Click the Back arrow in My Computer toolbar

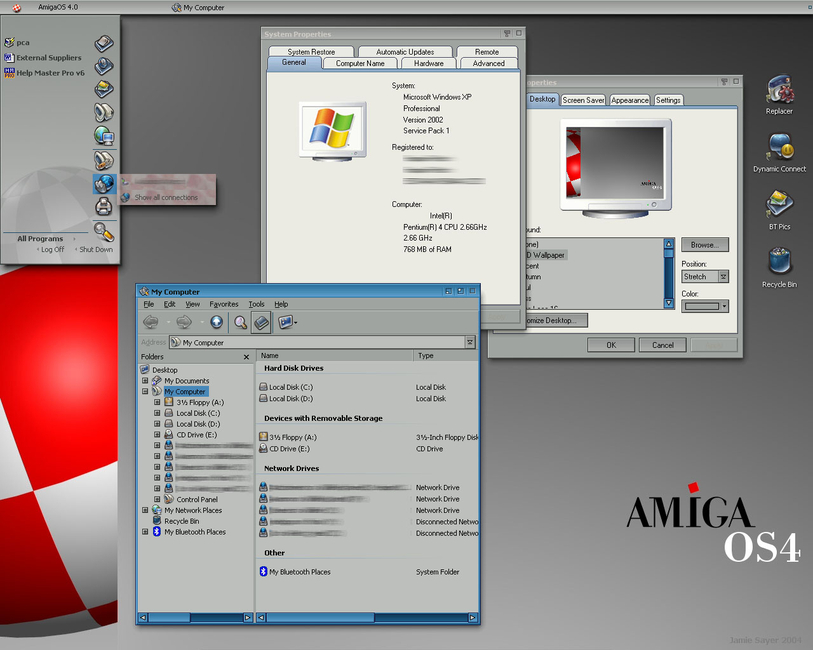(x=151, y=322)
